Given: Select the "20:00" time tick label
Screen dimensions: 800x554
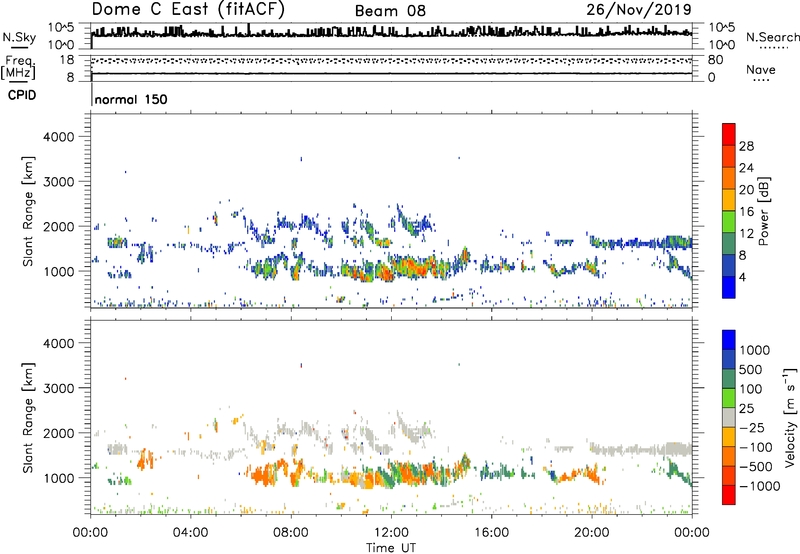Looking at the screenshot, I should 591,533.
